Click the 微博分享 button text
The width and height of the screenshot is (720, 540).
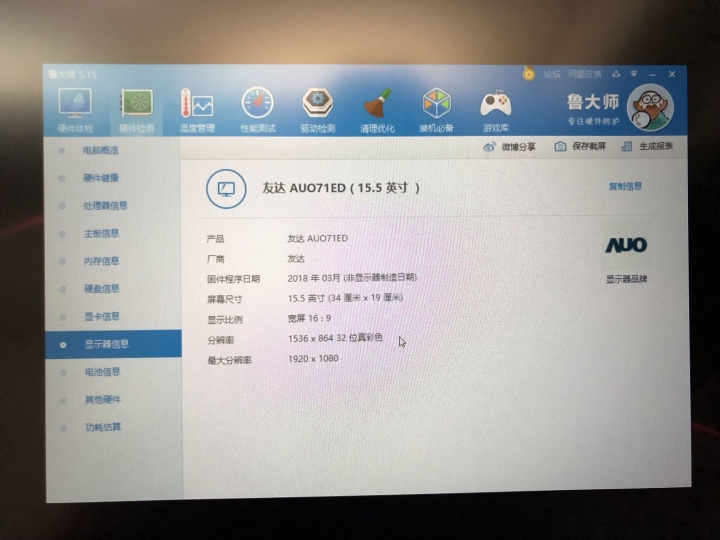[518, 147]
